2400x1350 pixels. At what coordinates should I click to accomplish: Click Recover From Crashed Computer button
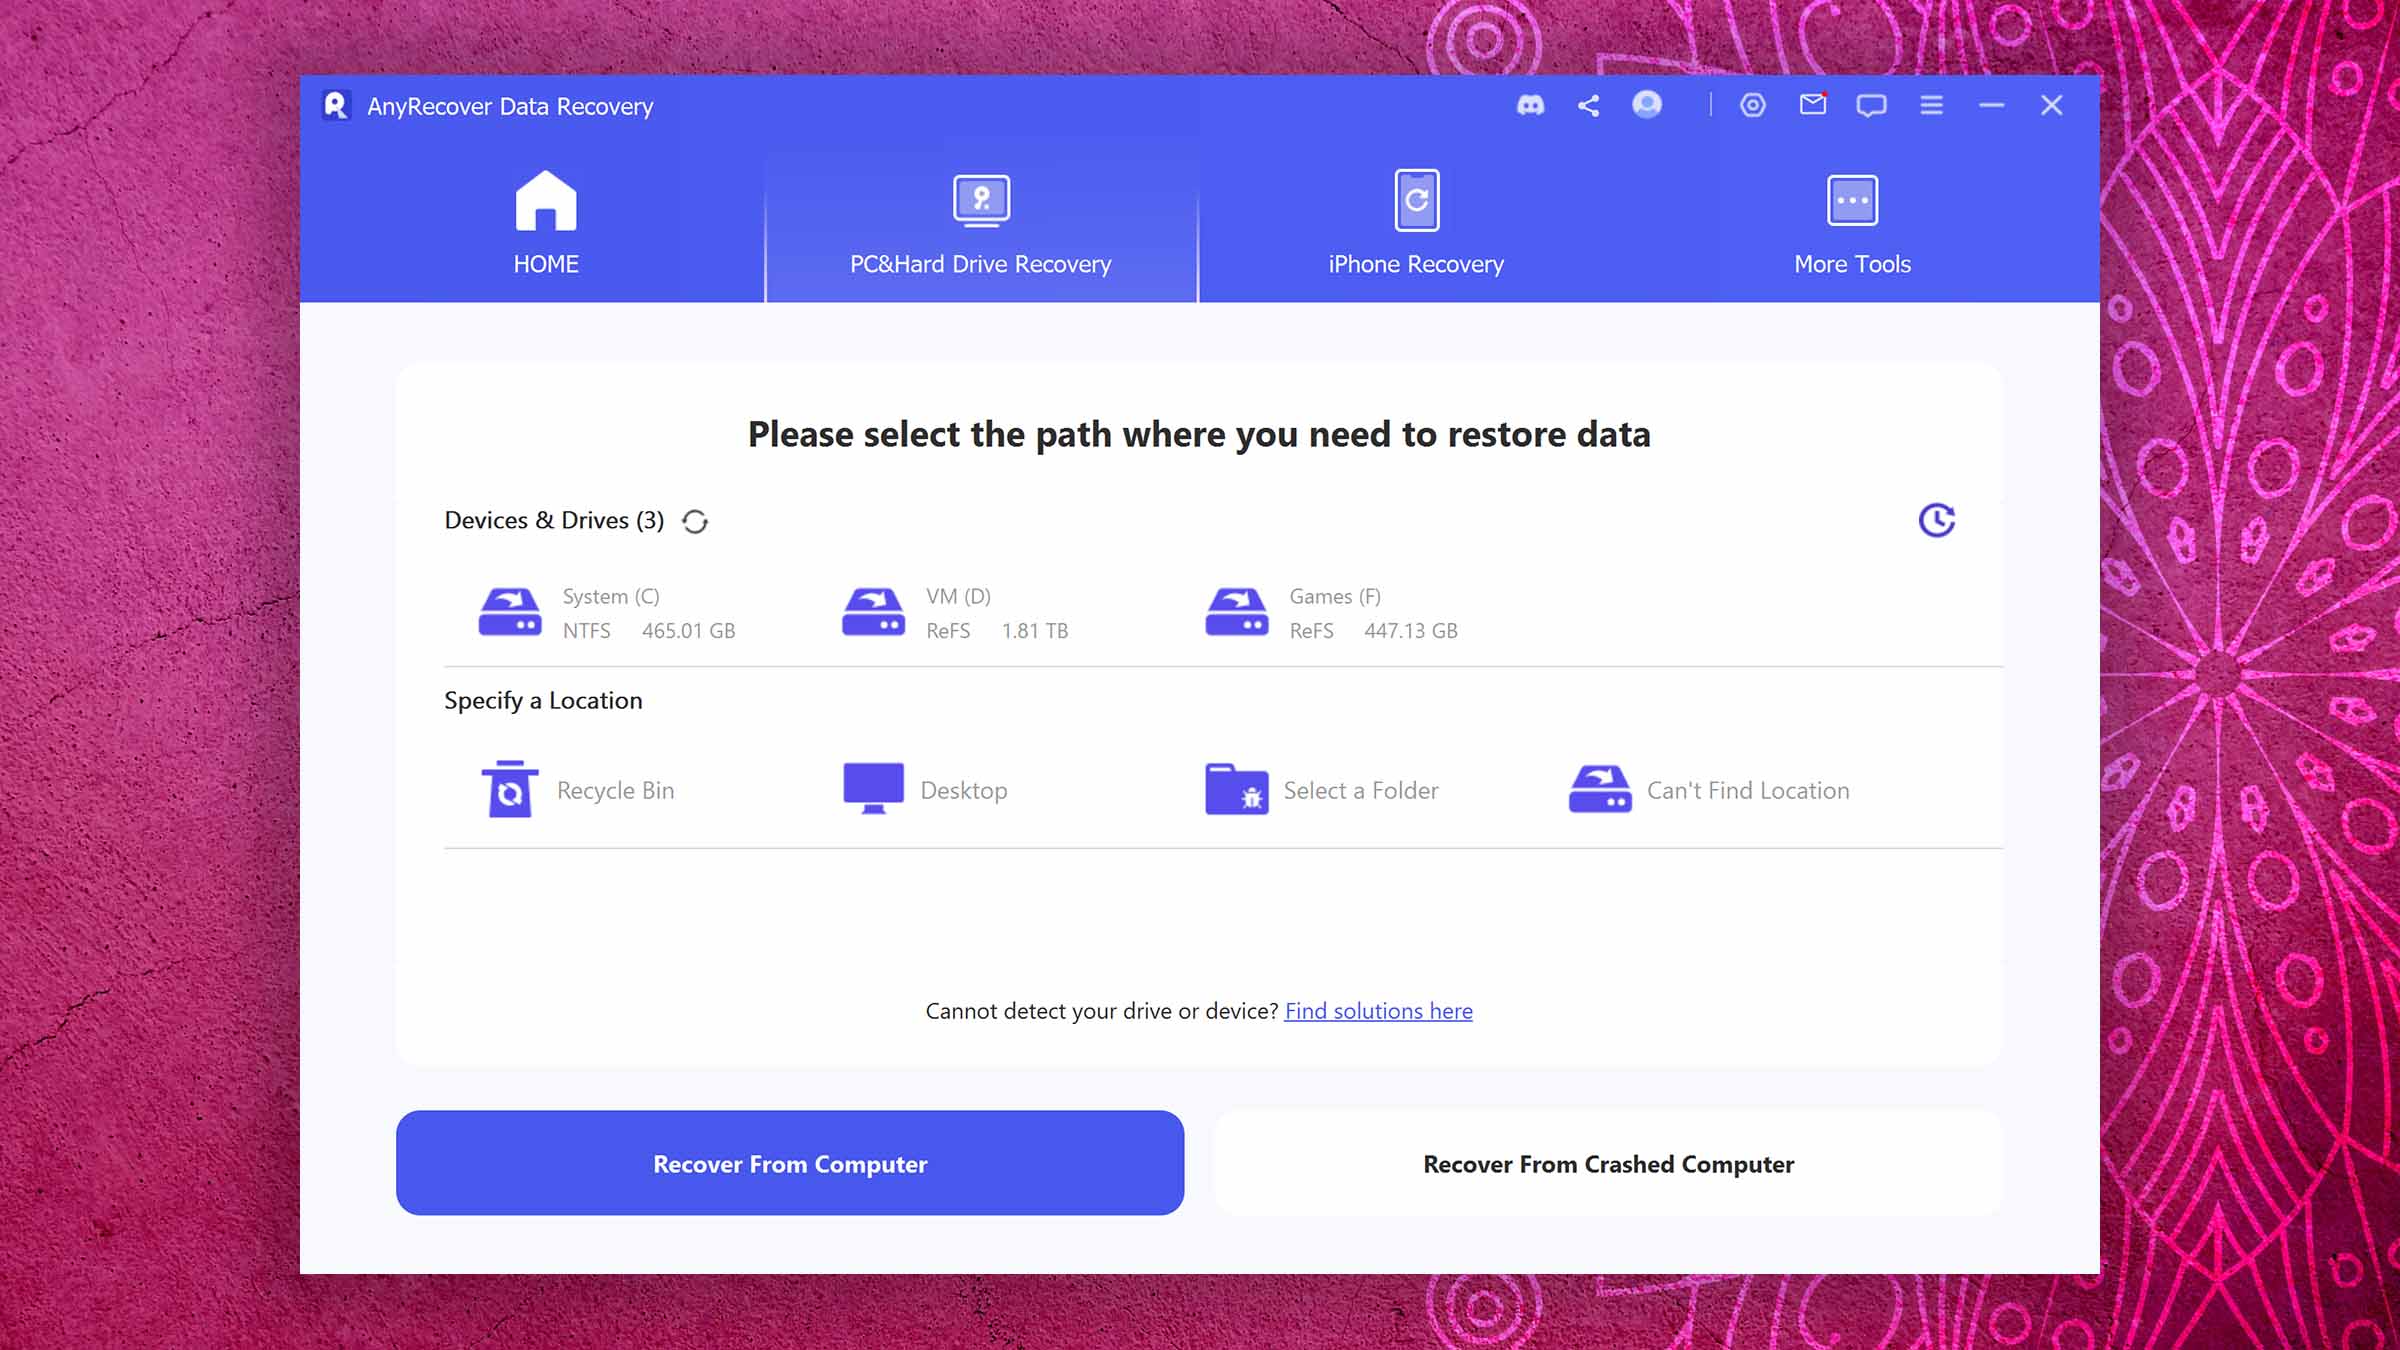[x=1608, y=1163]
